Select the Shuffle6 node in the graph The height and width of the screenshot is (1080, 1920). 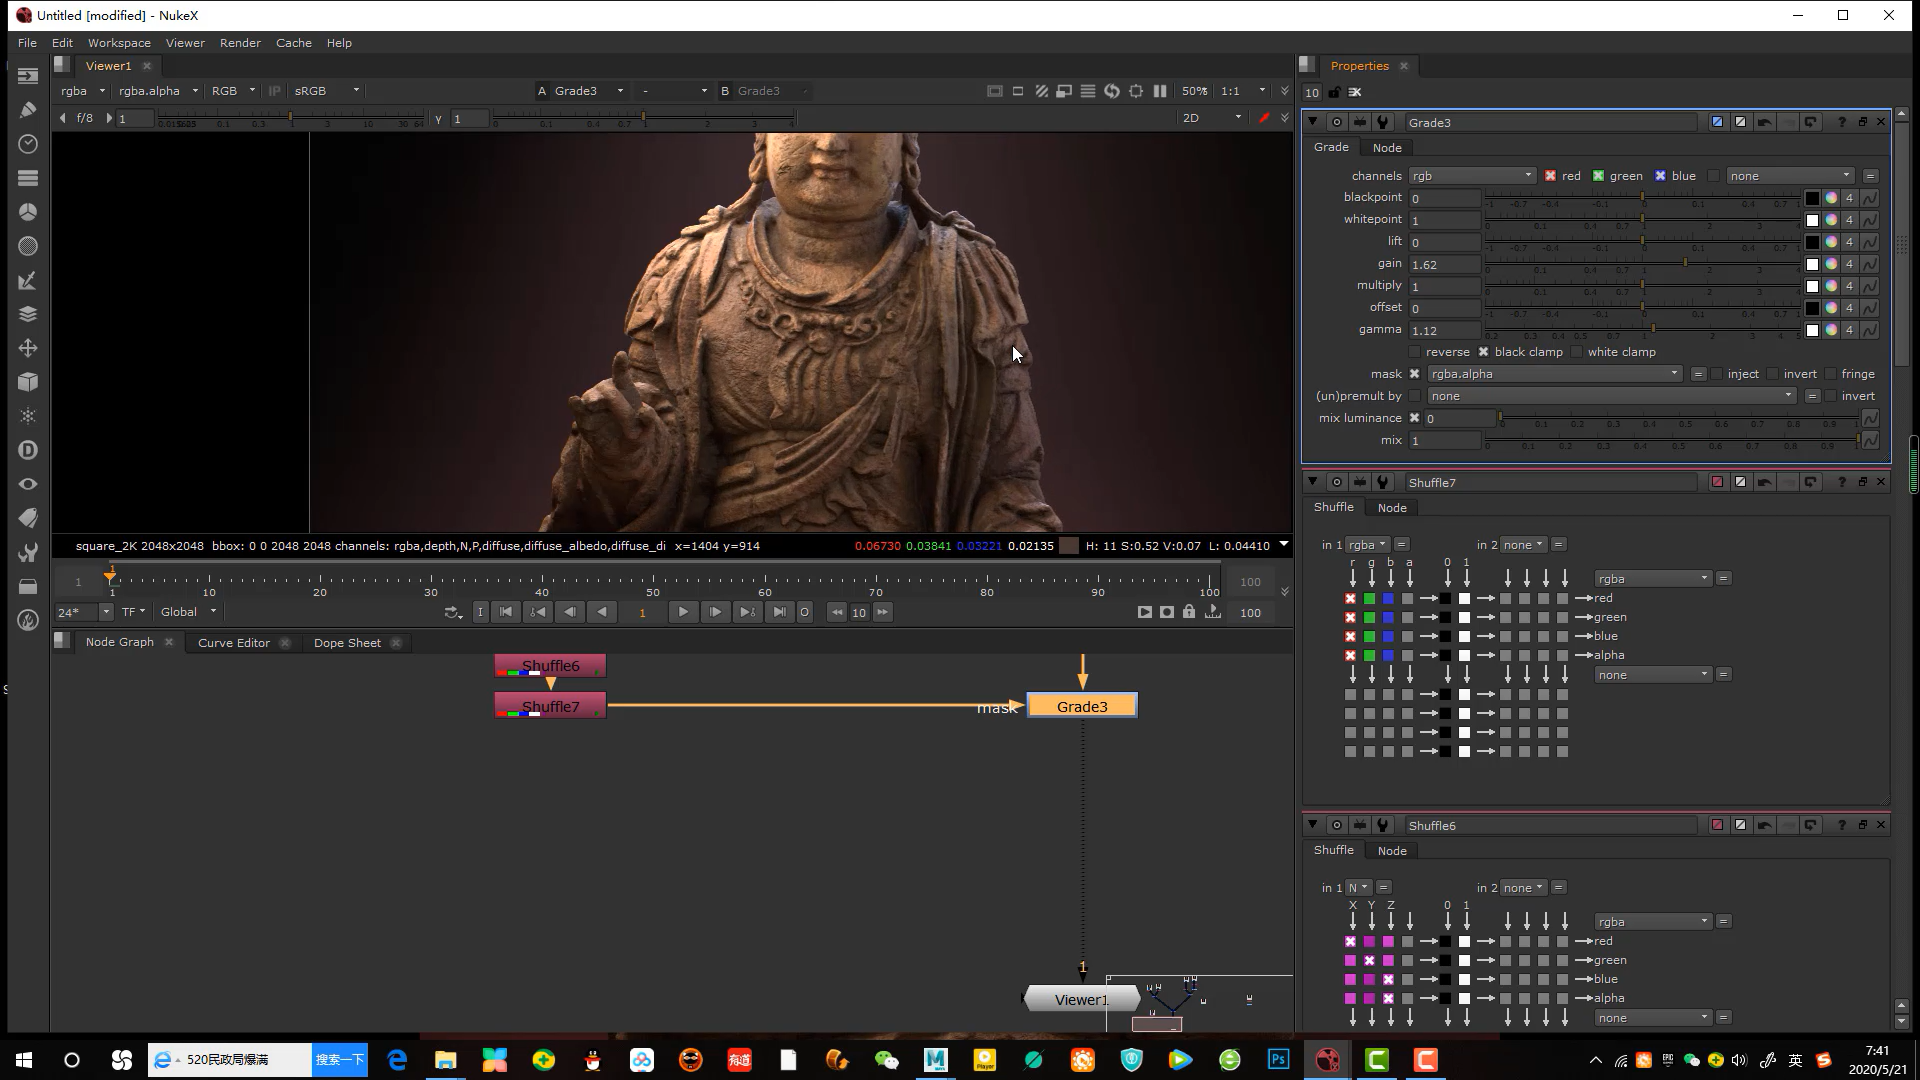pos(550,666)
